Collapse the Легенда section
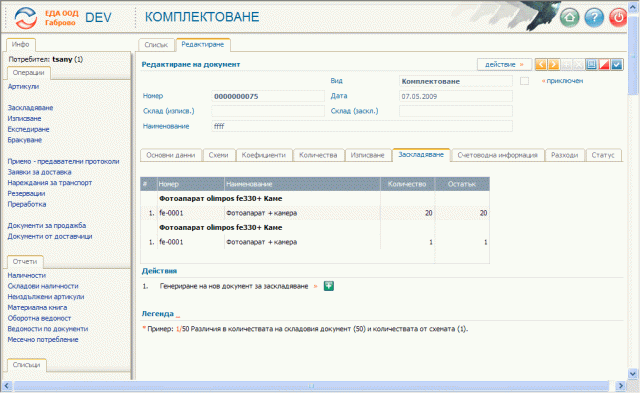This screenshot has width=640, height=393. (178, 315)
